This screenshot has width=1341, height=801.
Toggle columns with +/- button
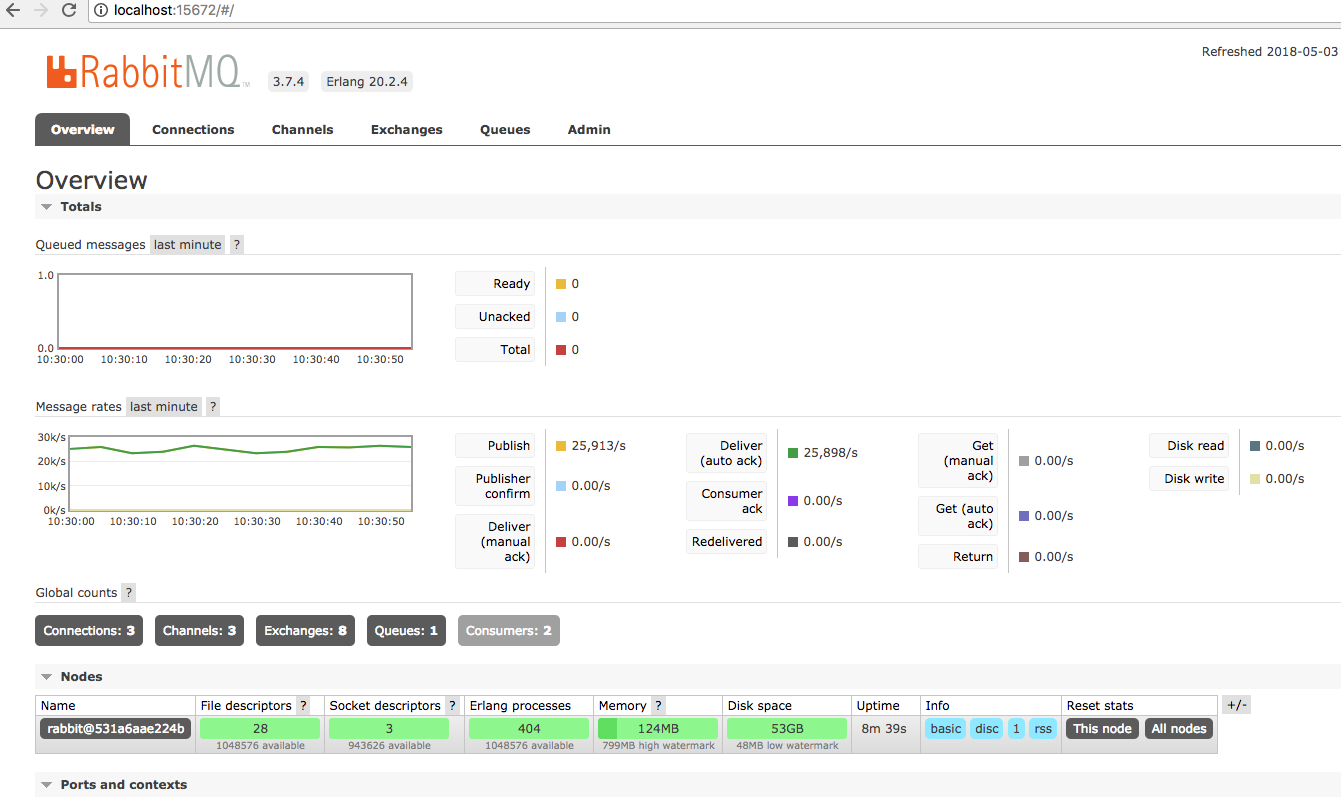pos(1236,705)
